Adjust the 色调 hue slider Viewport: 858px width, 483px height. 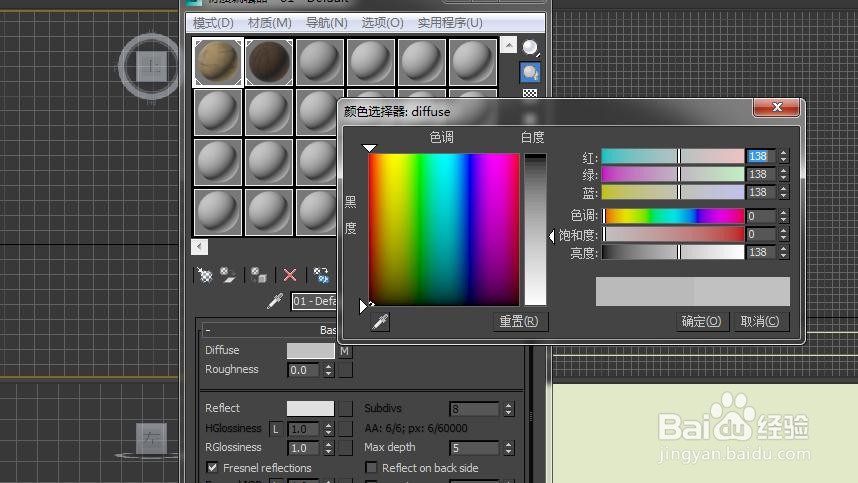click(x=673, y=216)
